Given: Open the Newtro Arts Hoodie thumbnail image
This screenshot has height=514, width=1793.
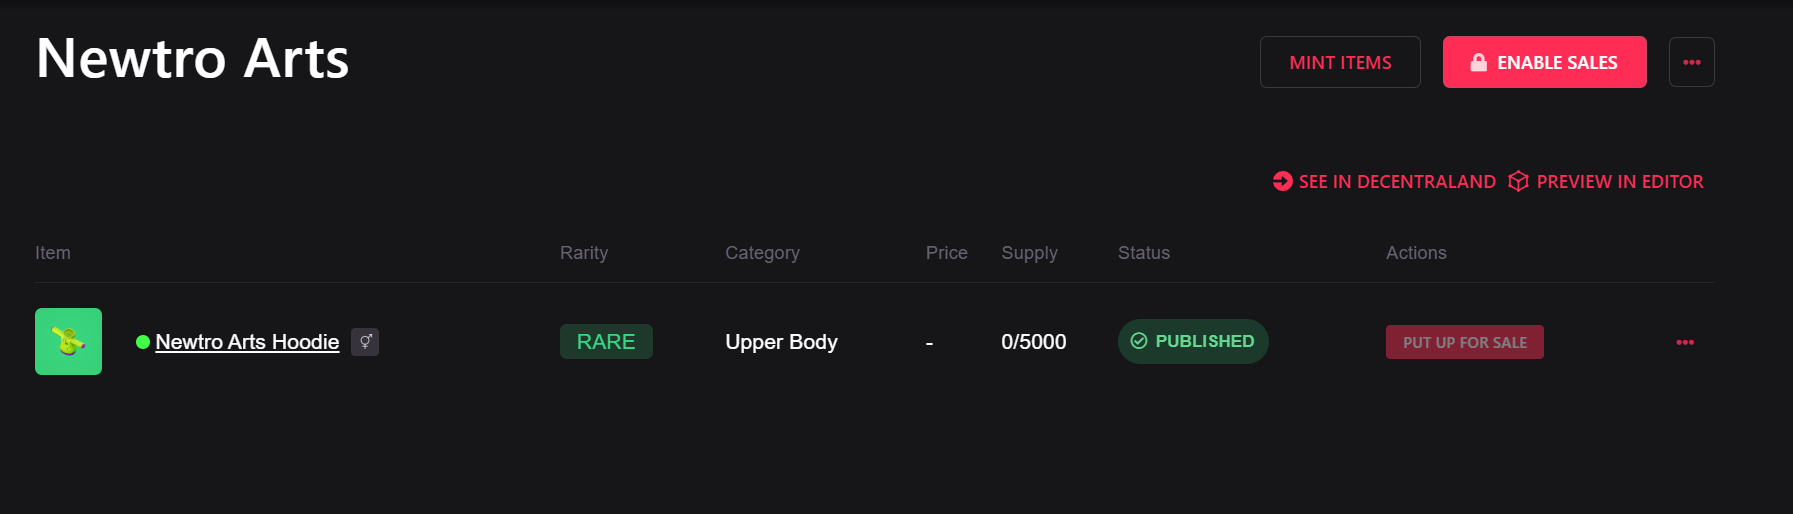Looking at the screenshot, I should point(68,341).
